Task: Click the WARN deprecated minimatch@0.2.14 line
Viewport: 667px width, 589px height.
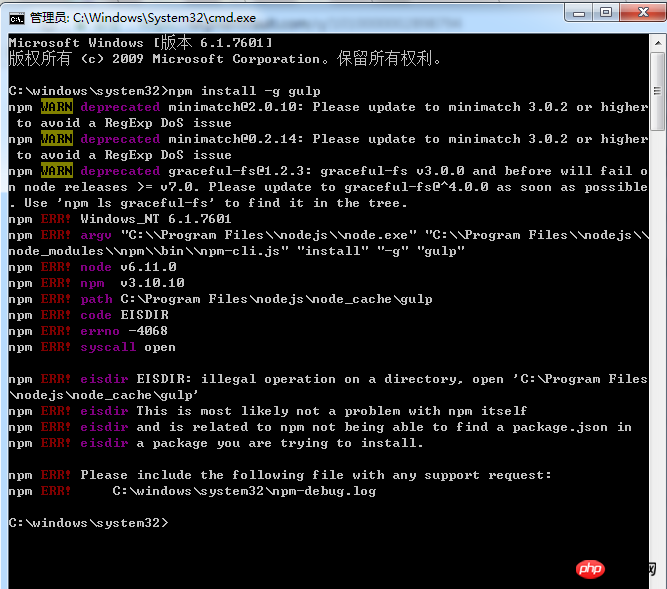Action: click(328, 139)
